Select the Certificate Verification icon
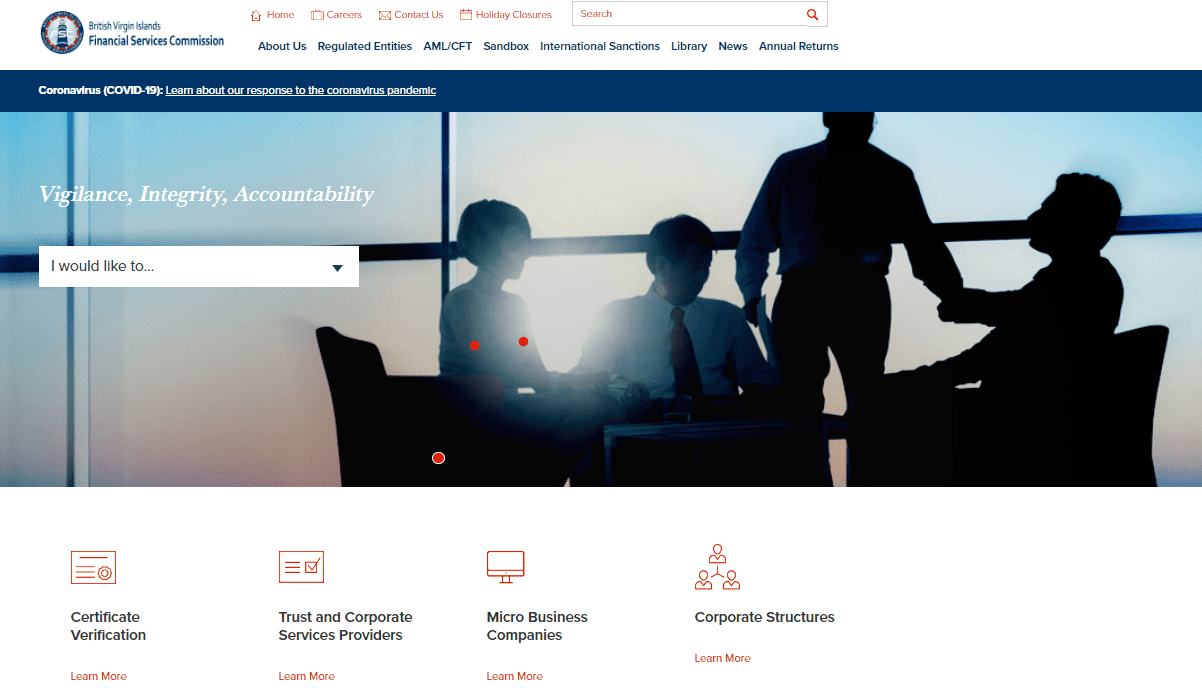This screenshot has width=1202, height=697. [x=92, y=567]
